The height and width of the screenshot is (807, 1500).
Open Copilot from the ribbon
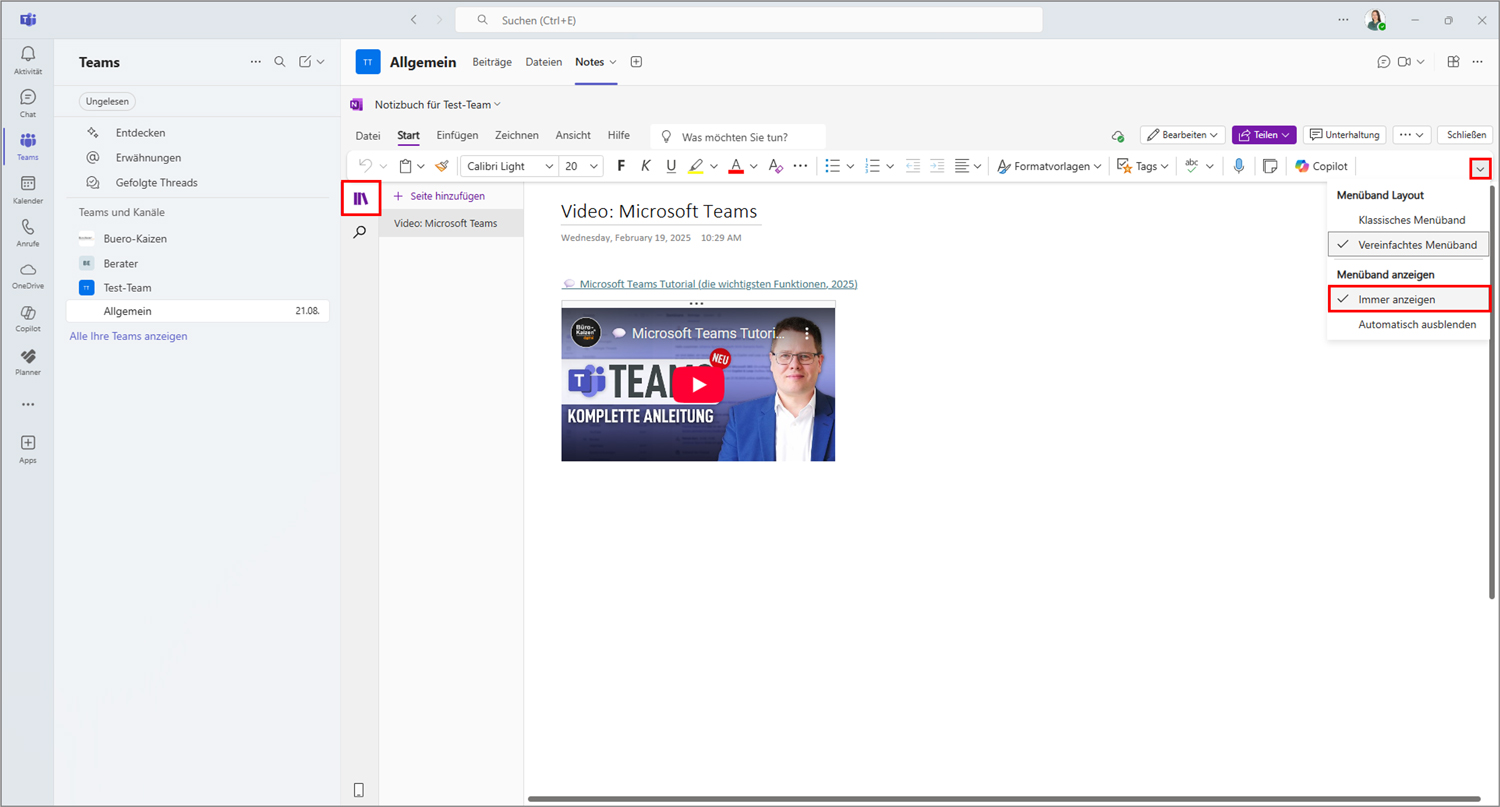1321,166
